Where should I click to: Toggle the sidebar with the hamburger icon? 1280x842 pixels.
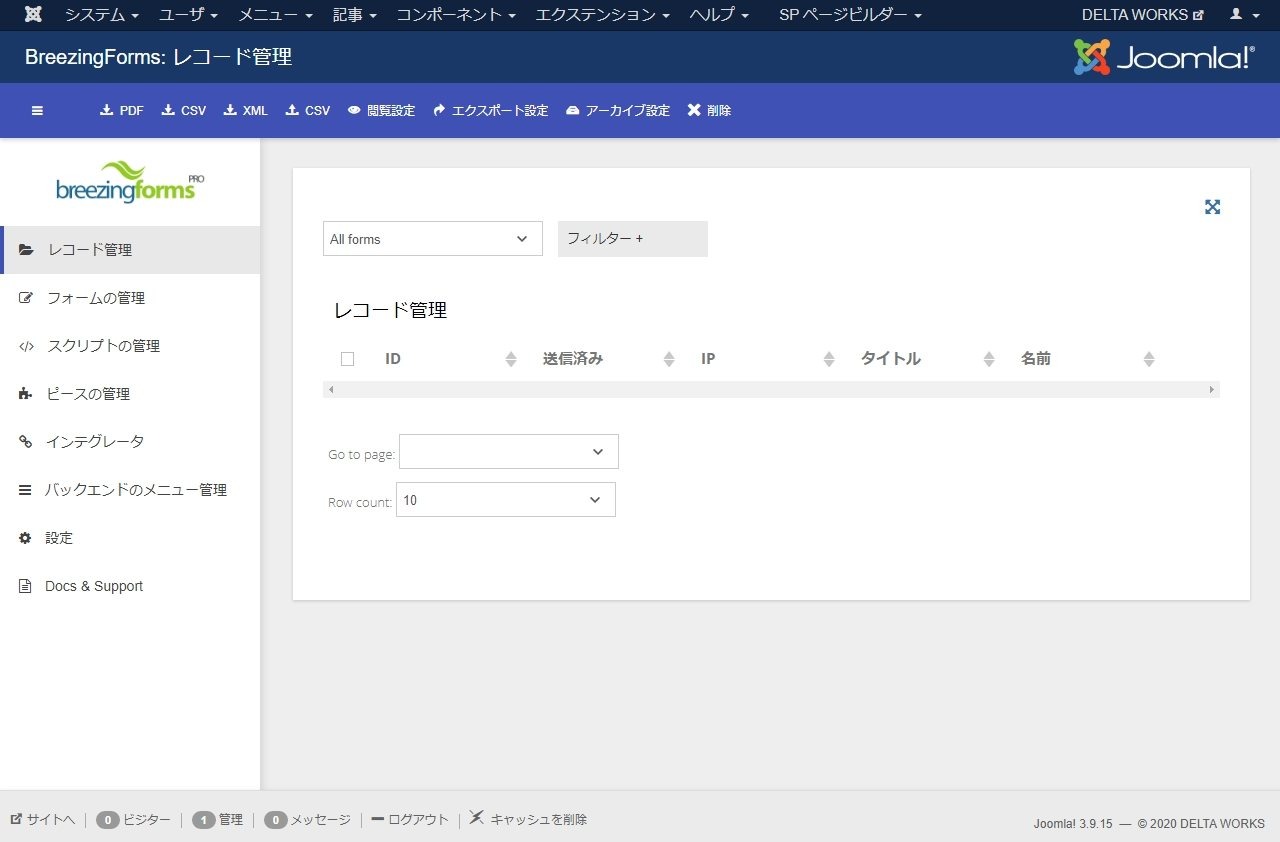pyautogui.click(x=37, y=110)
